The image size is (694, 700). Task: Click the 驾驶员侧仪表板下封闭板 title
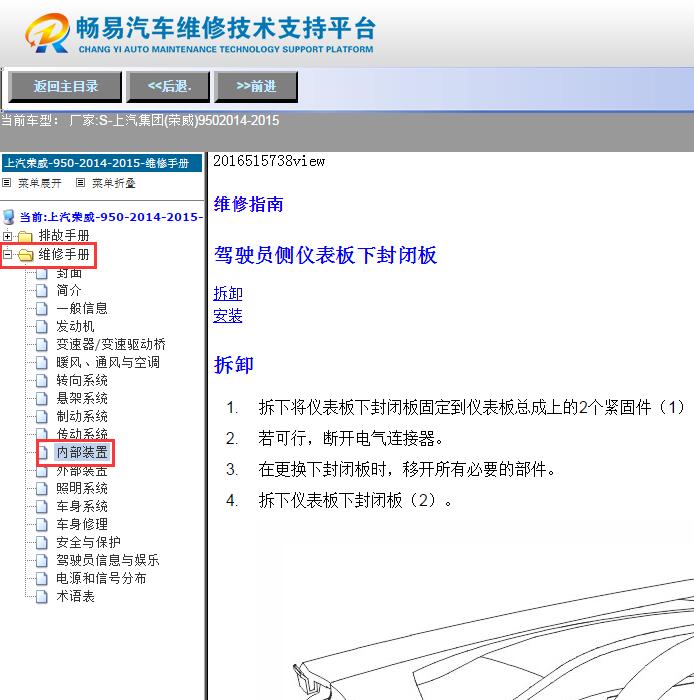(x=325, y=255)
